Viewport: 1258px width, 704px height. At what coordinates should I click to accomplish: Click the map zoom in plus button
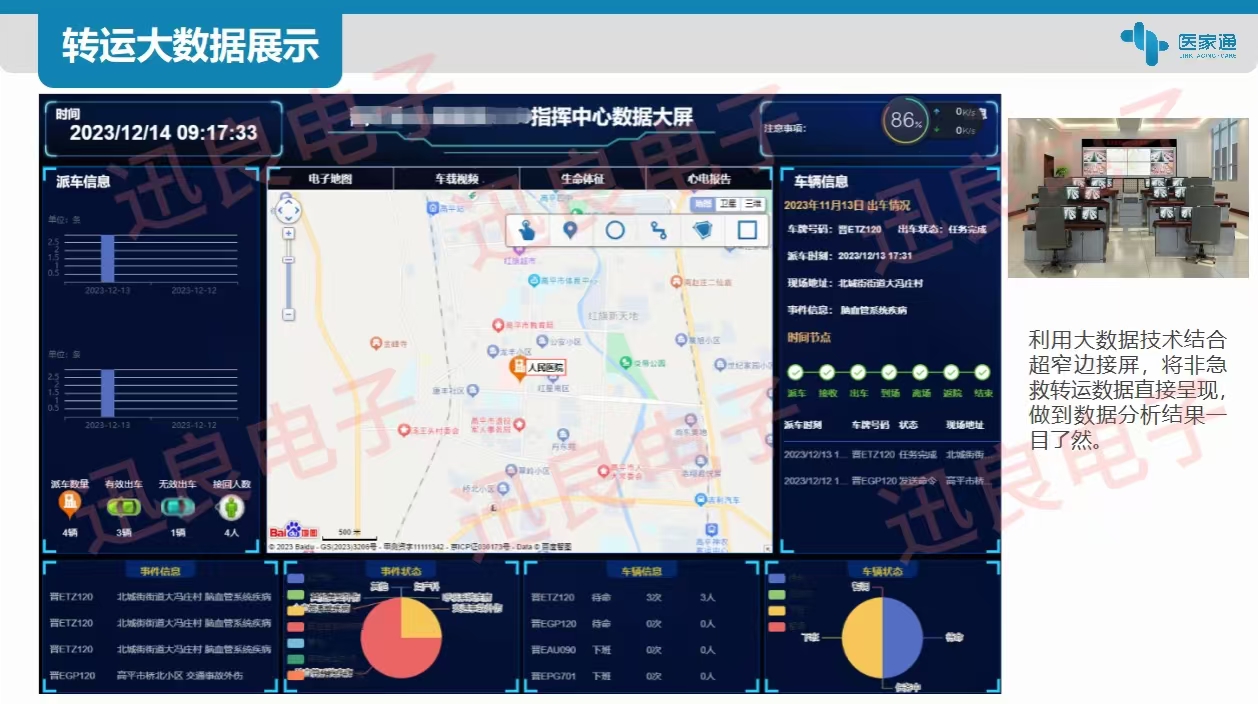288,233
